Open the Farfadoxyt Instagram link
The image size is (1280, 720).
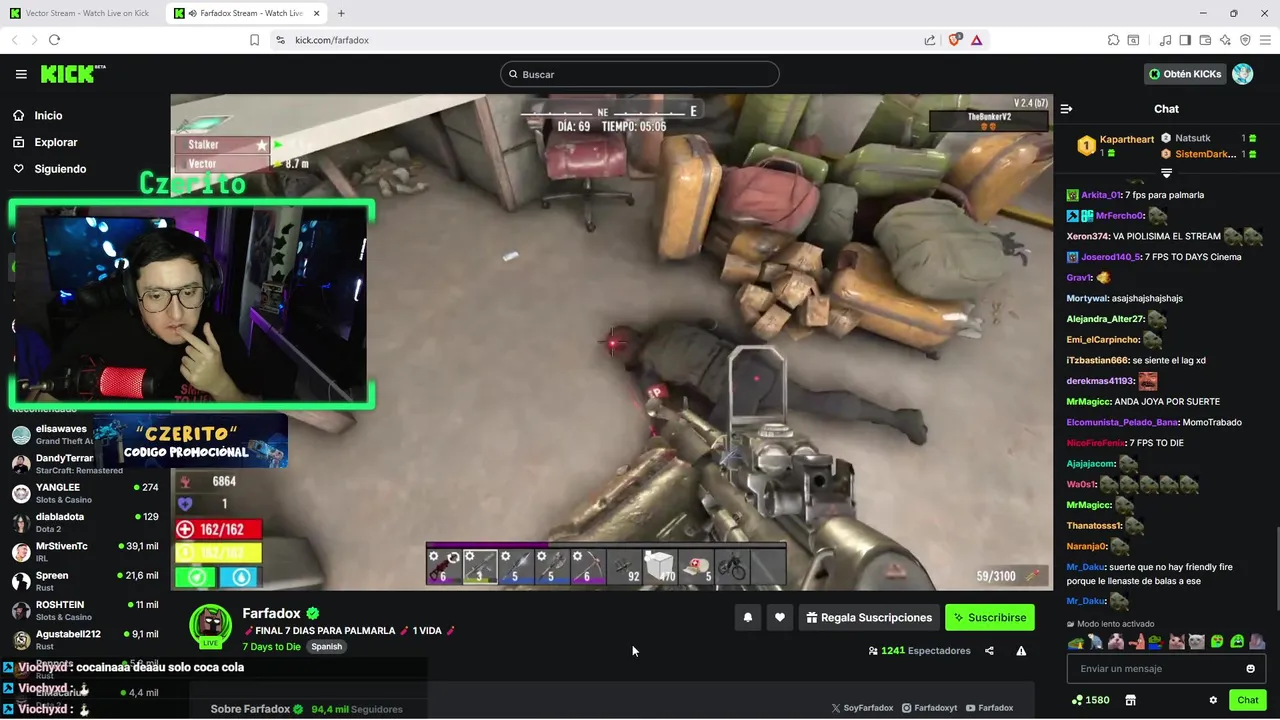[x=929, y=708]
